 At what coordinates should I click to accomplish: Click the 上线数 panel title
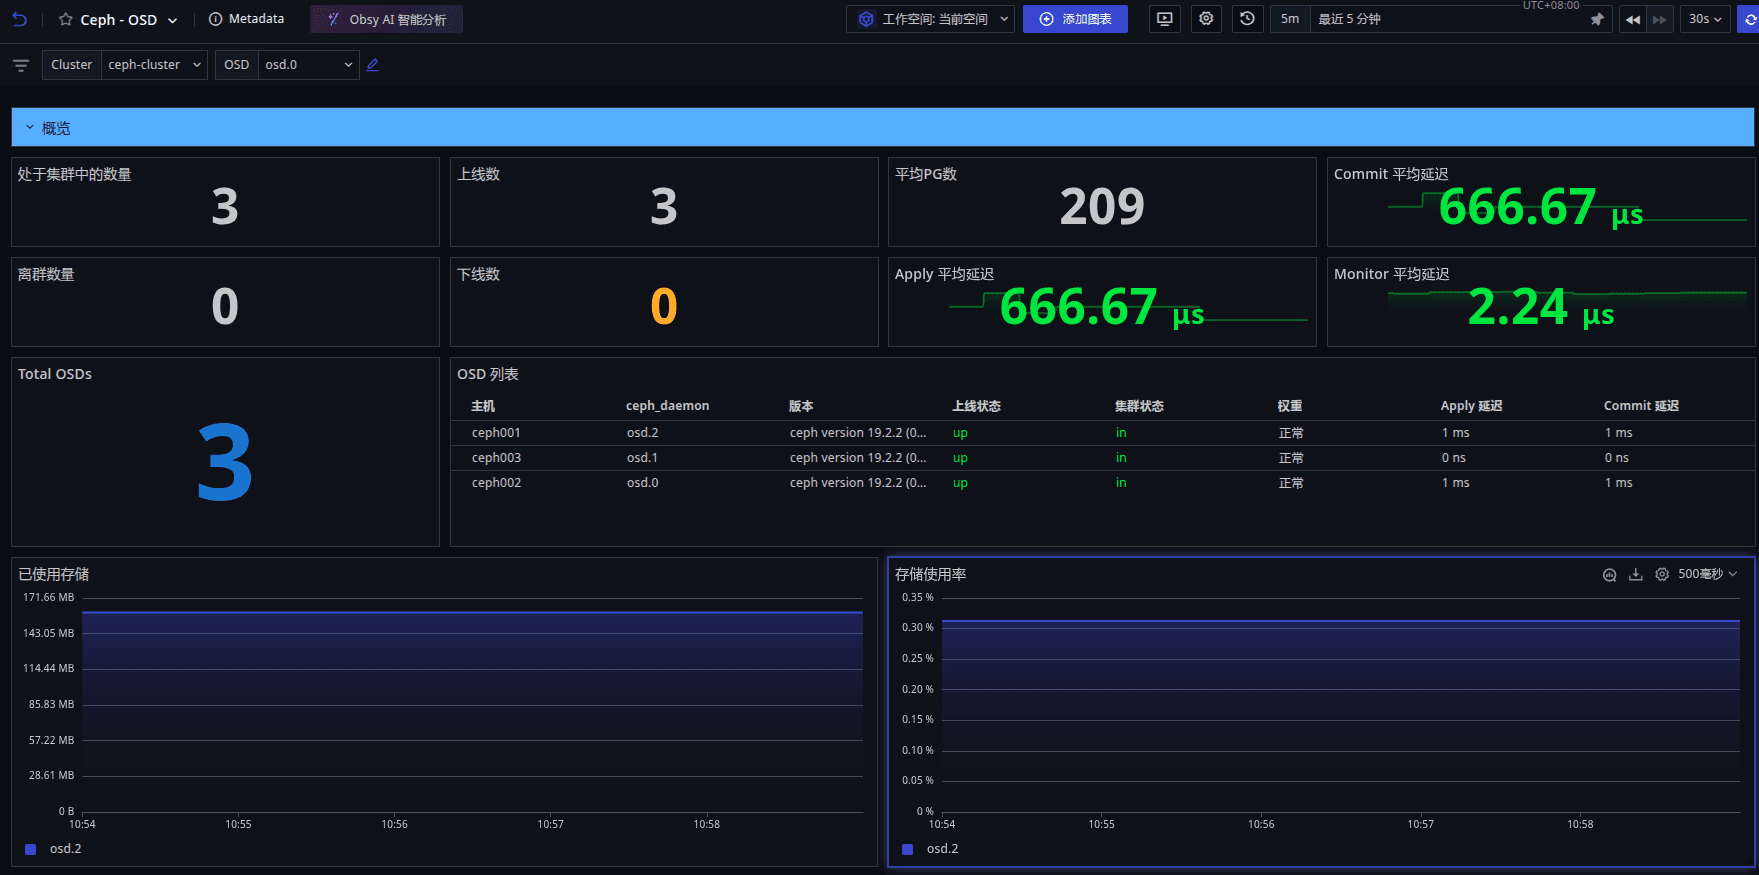tap(478, 174)
